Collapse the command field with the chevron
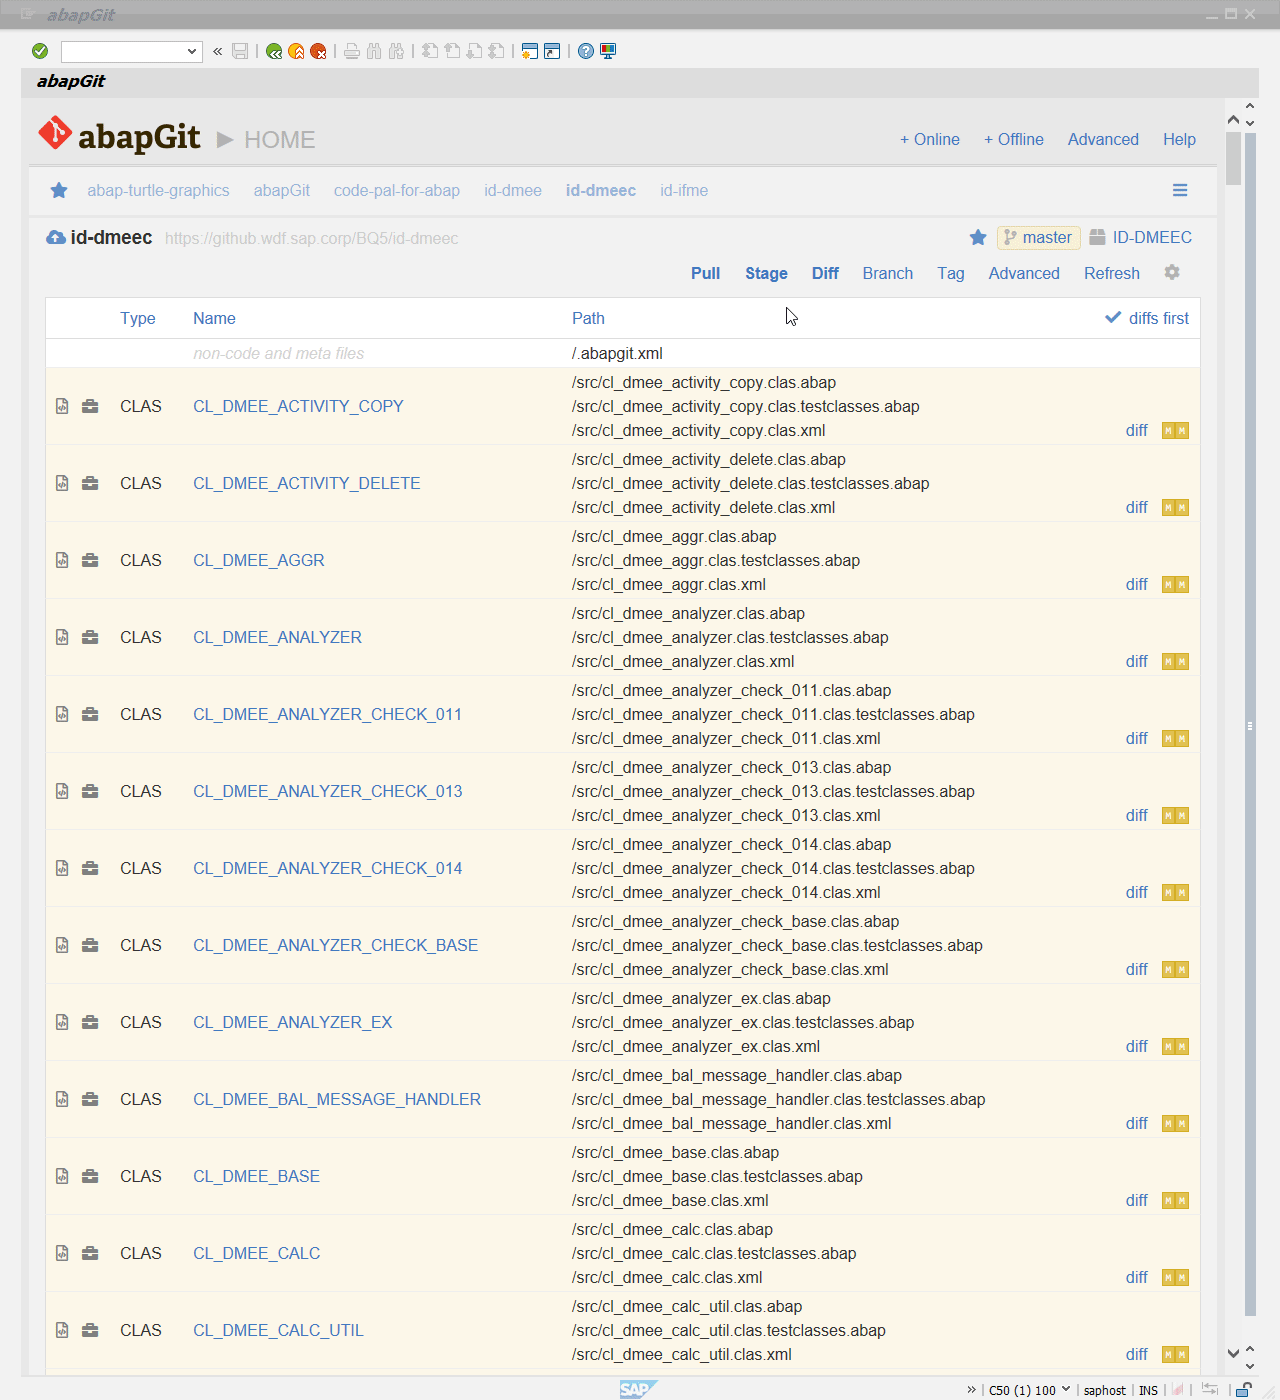This screenshot has height=1400, width=1280. 217,51
